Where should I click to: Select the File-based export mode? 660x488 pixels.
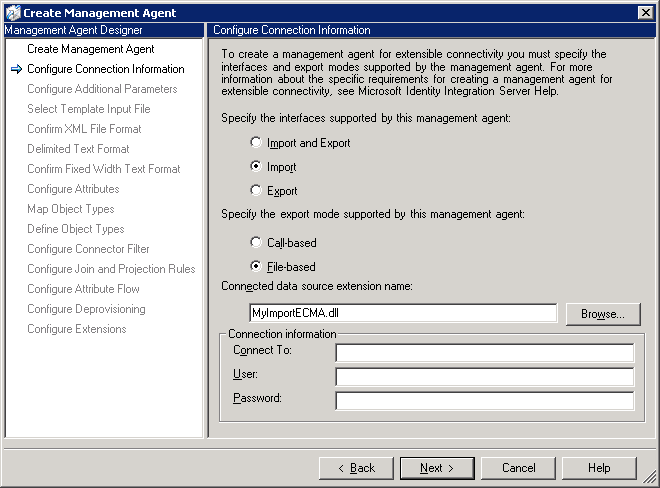coord(255,267)
